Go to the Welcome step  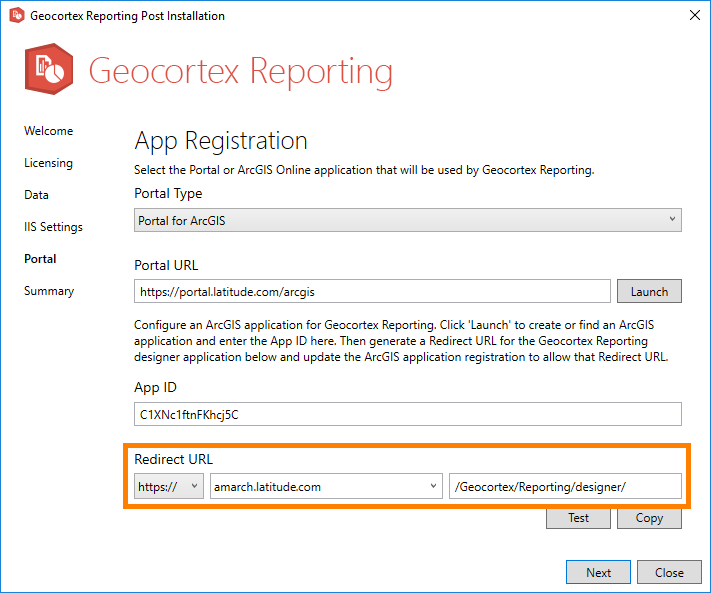pyautogui.click(x=49, y=131)
